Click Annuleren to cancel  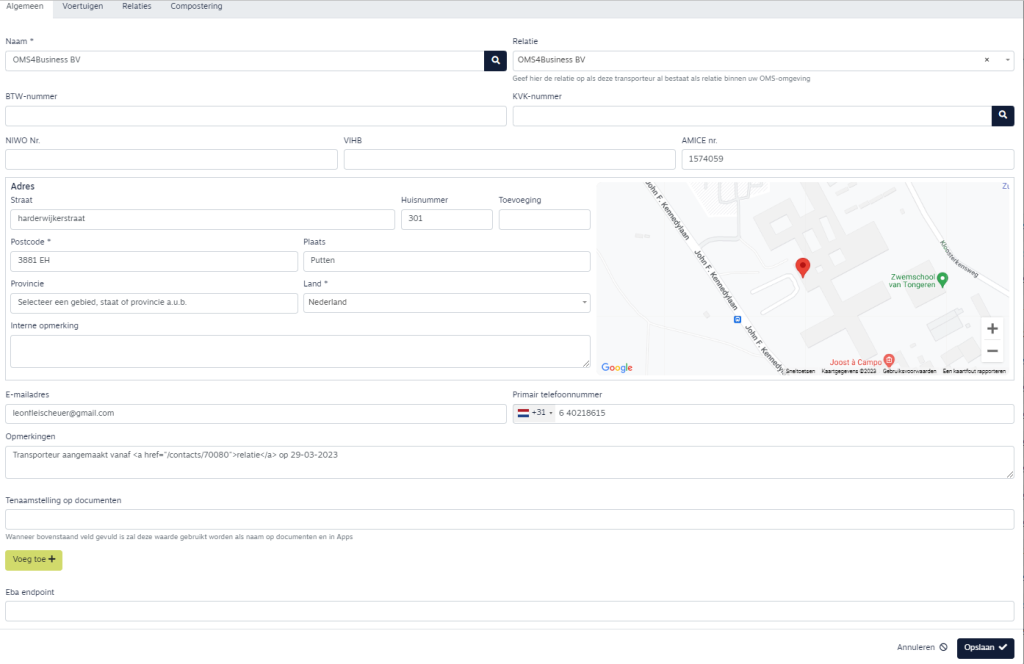[921, 648]
